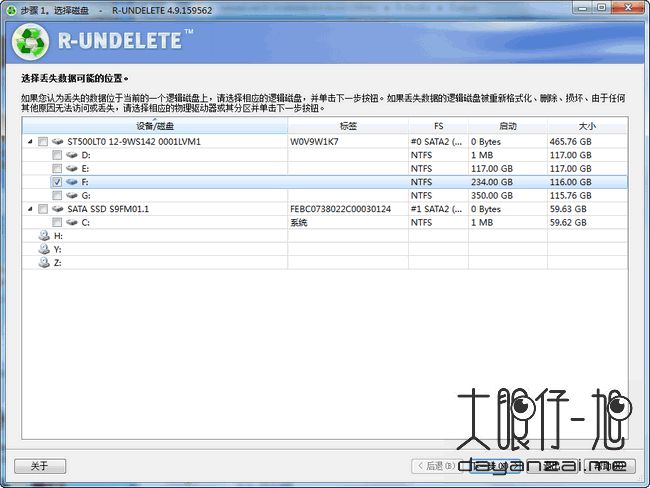Select the SATA SSD S9FM01.1 row
This screenshot has width=650, height=488.
[325, 209]
